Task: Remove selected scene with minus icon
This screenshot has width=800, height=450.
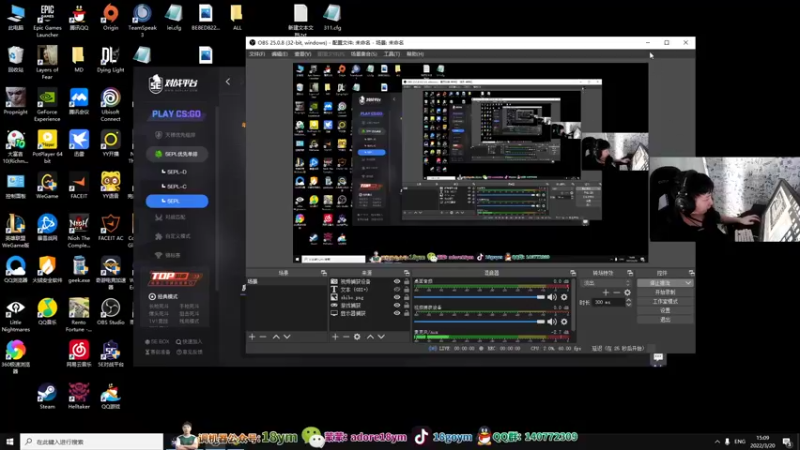Action: pyautogui.click(x=263, y=337)
